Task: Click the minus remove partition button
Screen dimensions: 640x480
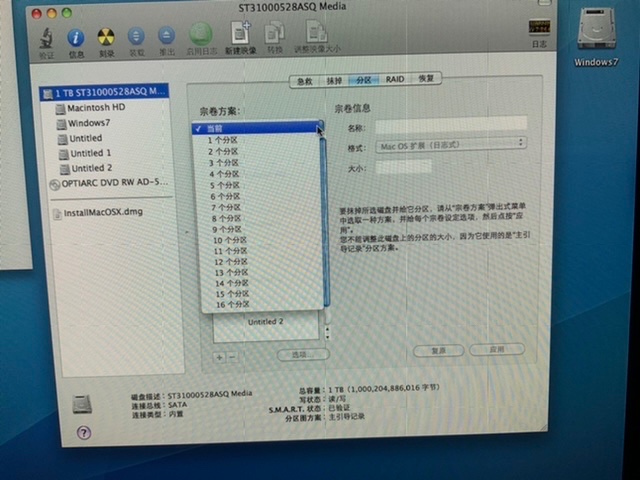Action: click(232, 357)
